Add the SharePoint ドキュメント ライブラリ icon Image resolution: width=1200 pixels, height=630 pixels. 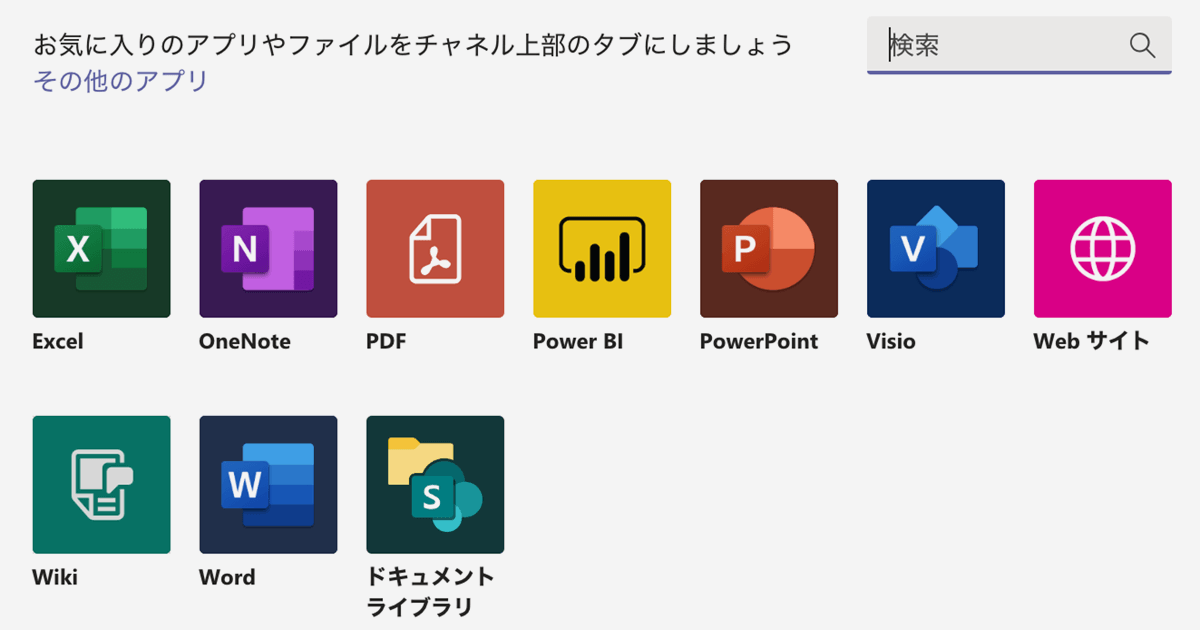(x=435, y=485)
